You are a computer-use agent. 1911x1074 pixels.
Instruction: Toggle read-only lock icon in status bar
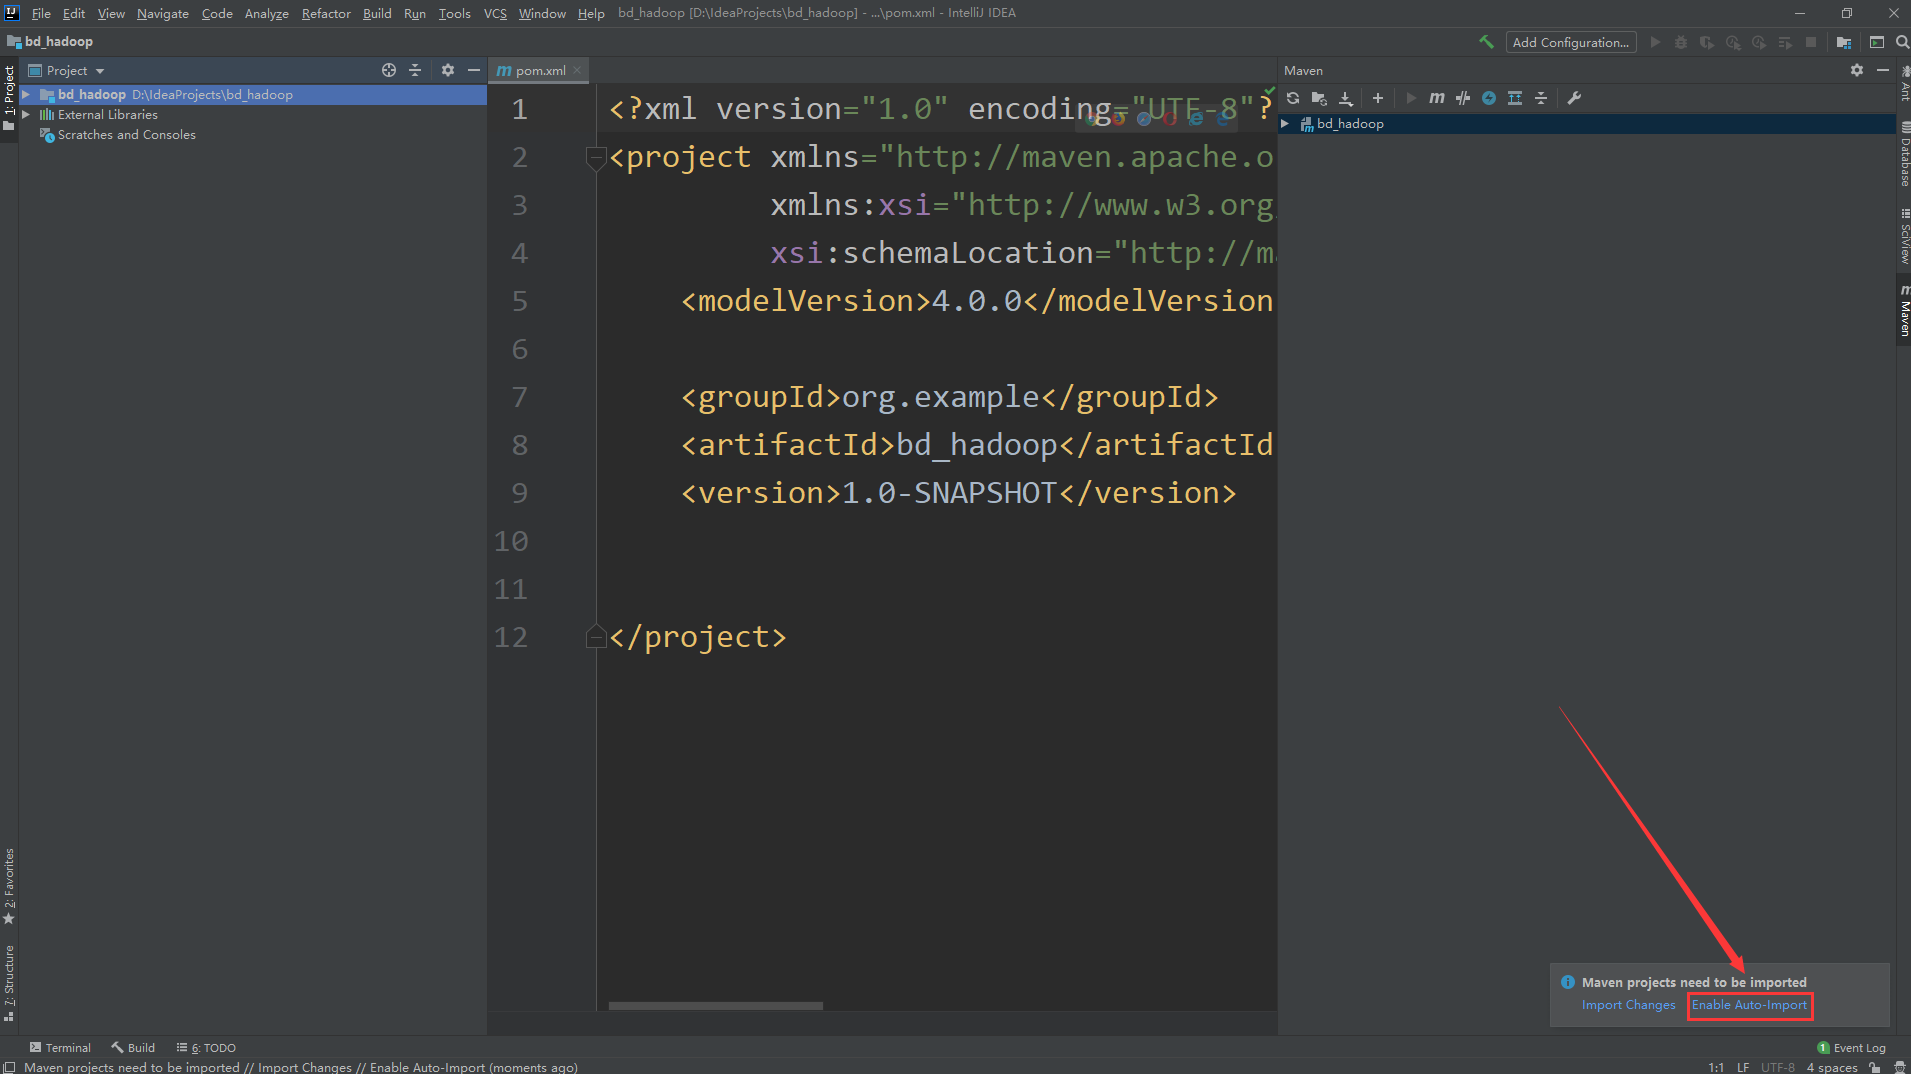[x=1875, y=1067]
